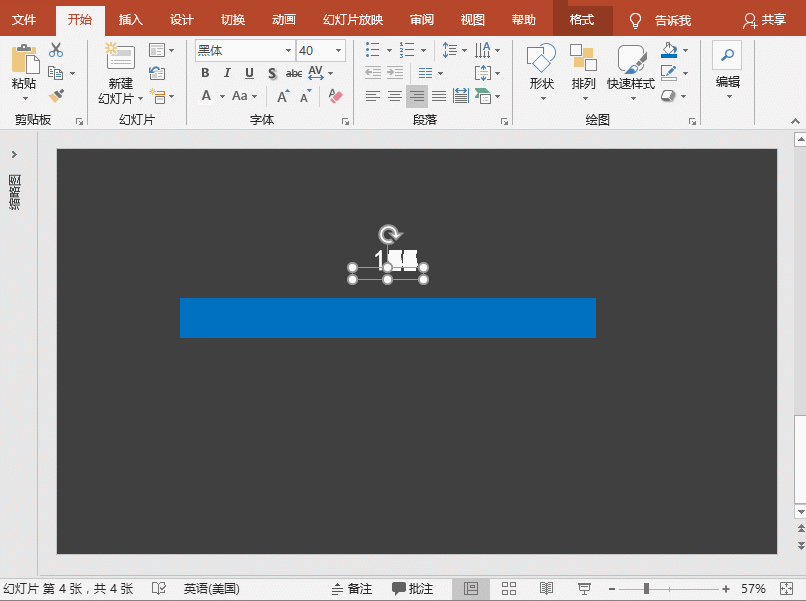Viewport: 806px width, 601px height.
Task: Toggle the Comments pane
Action: click(x=413, y=589)
